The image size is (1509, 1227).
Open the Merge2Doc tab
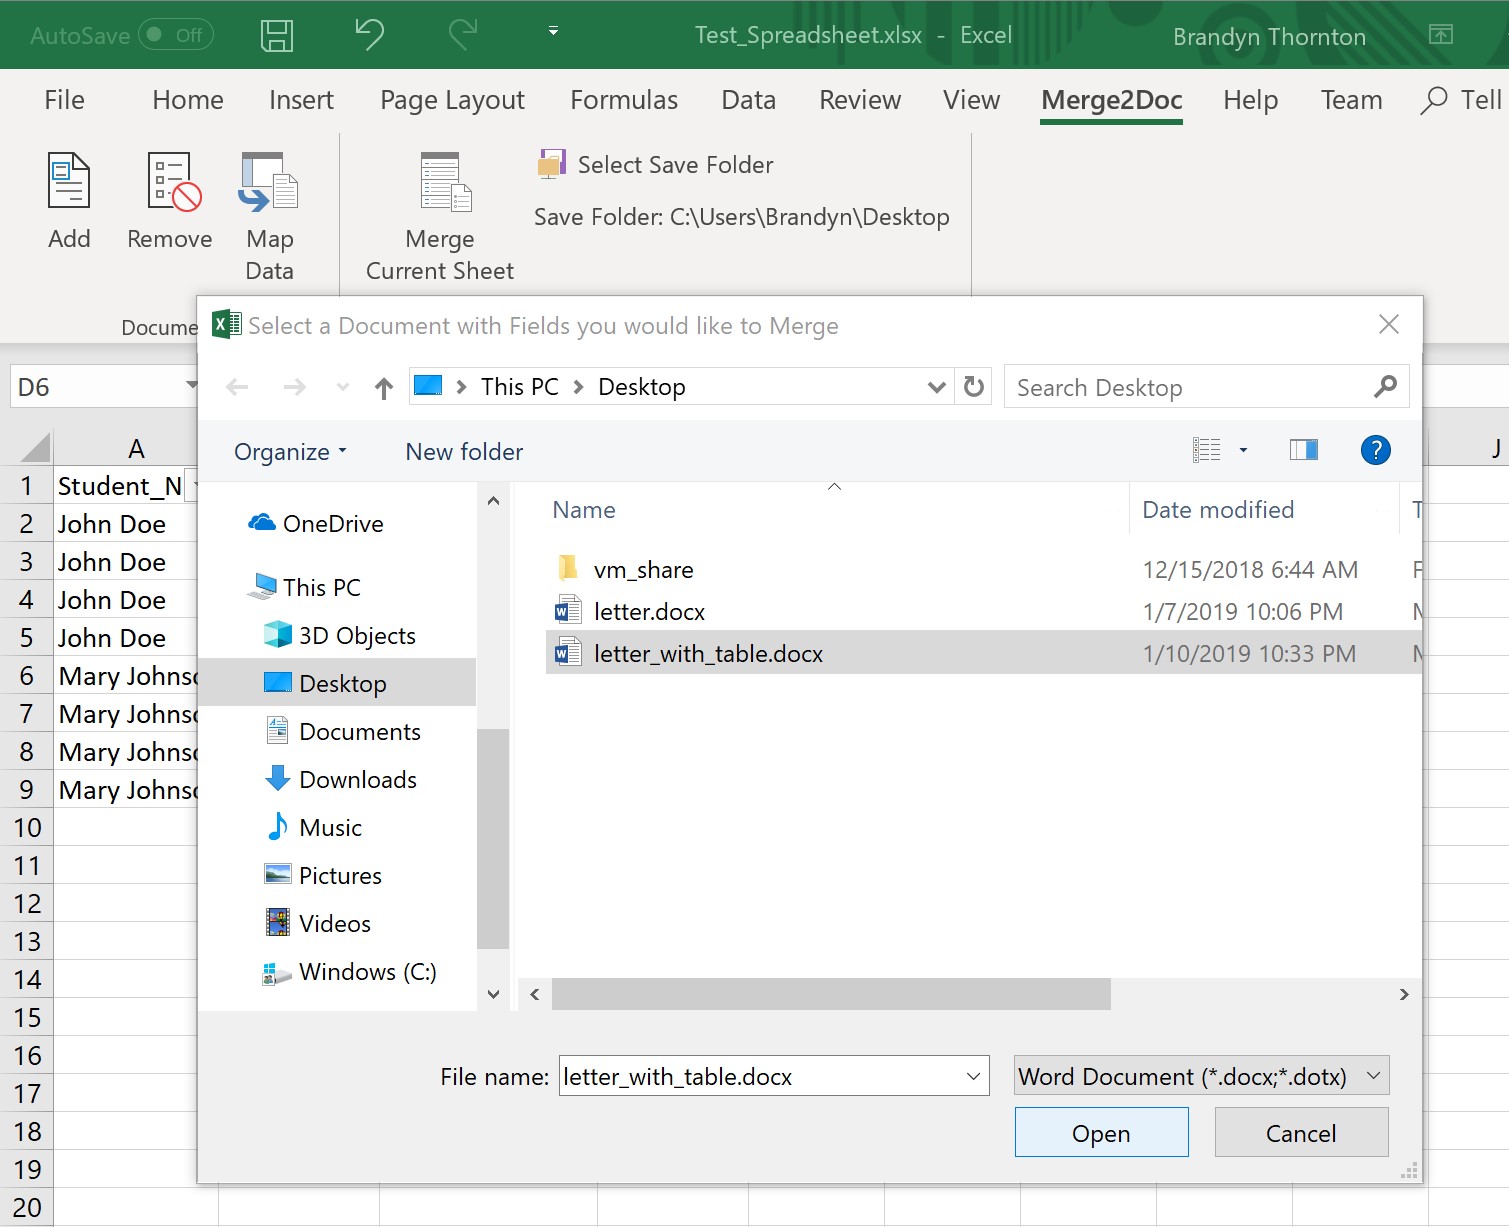point(1111,100)
